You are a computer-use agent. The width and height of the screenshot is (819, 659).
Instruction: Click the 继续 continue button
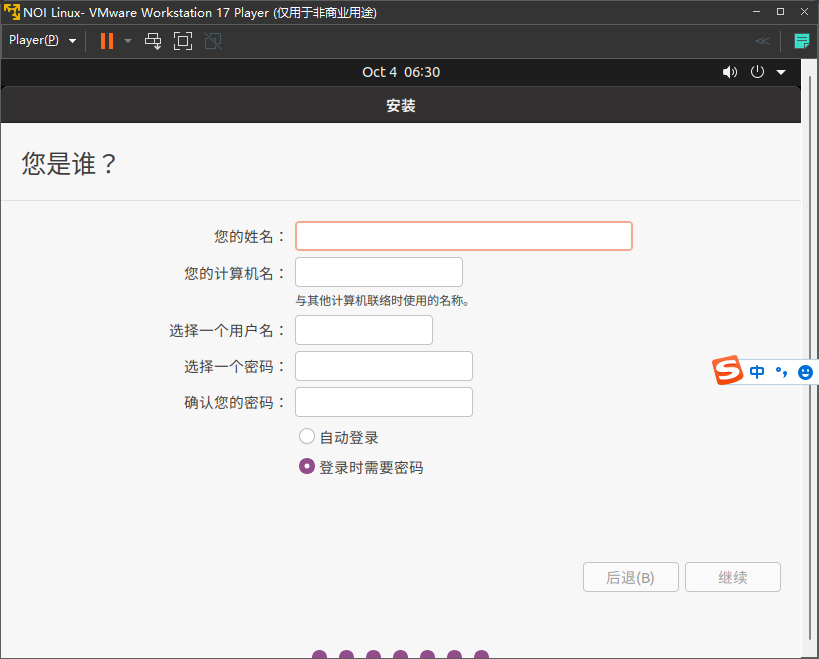[733, 577]
